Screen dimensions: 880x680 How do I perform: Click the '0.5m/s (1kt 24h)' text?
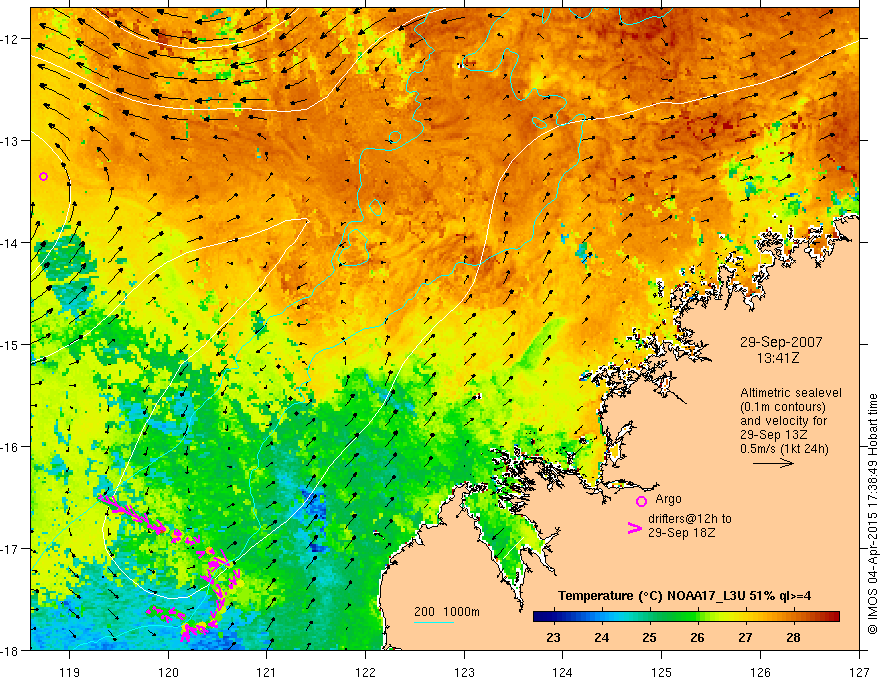(784, 448)
